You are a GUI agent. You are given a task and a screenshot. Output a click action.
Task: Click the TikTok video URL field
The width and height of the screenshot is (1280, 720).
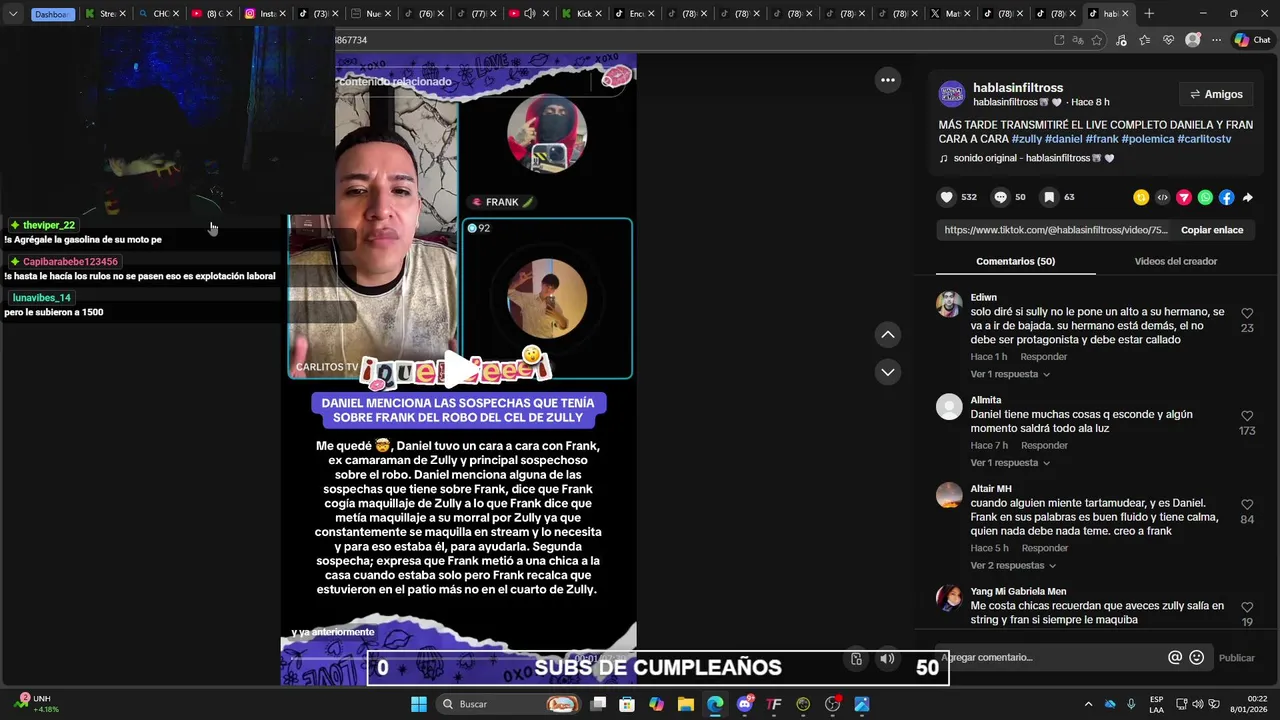1055,230
